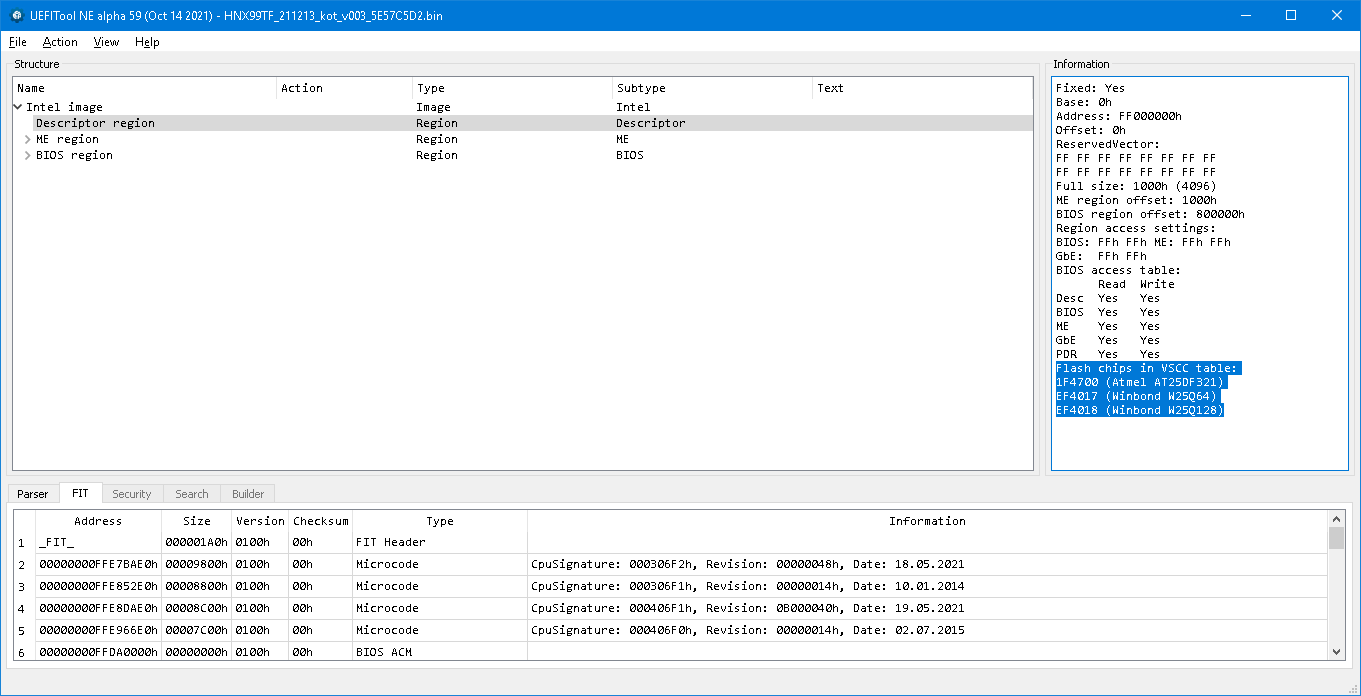Open the File menu
The height and width of the screenshot is (696, 1361).
(x=17, y=42)
